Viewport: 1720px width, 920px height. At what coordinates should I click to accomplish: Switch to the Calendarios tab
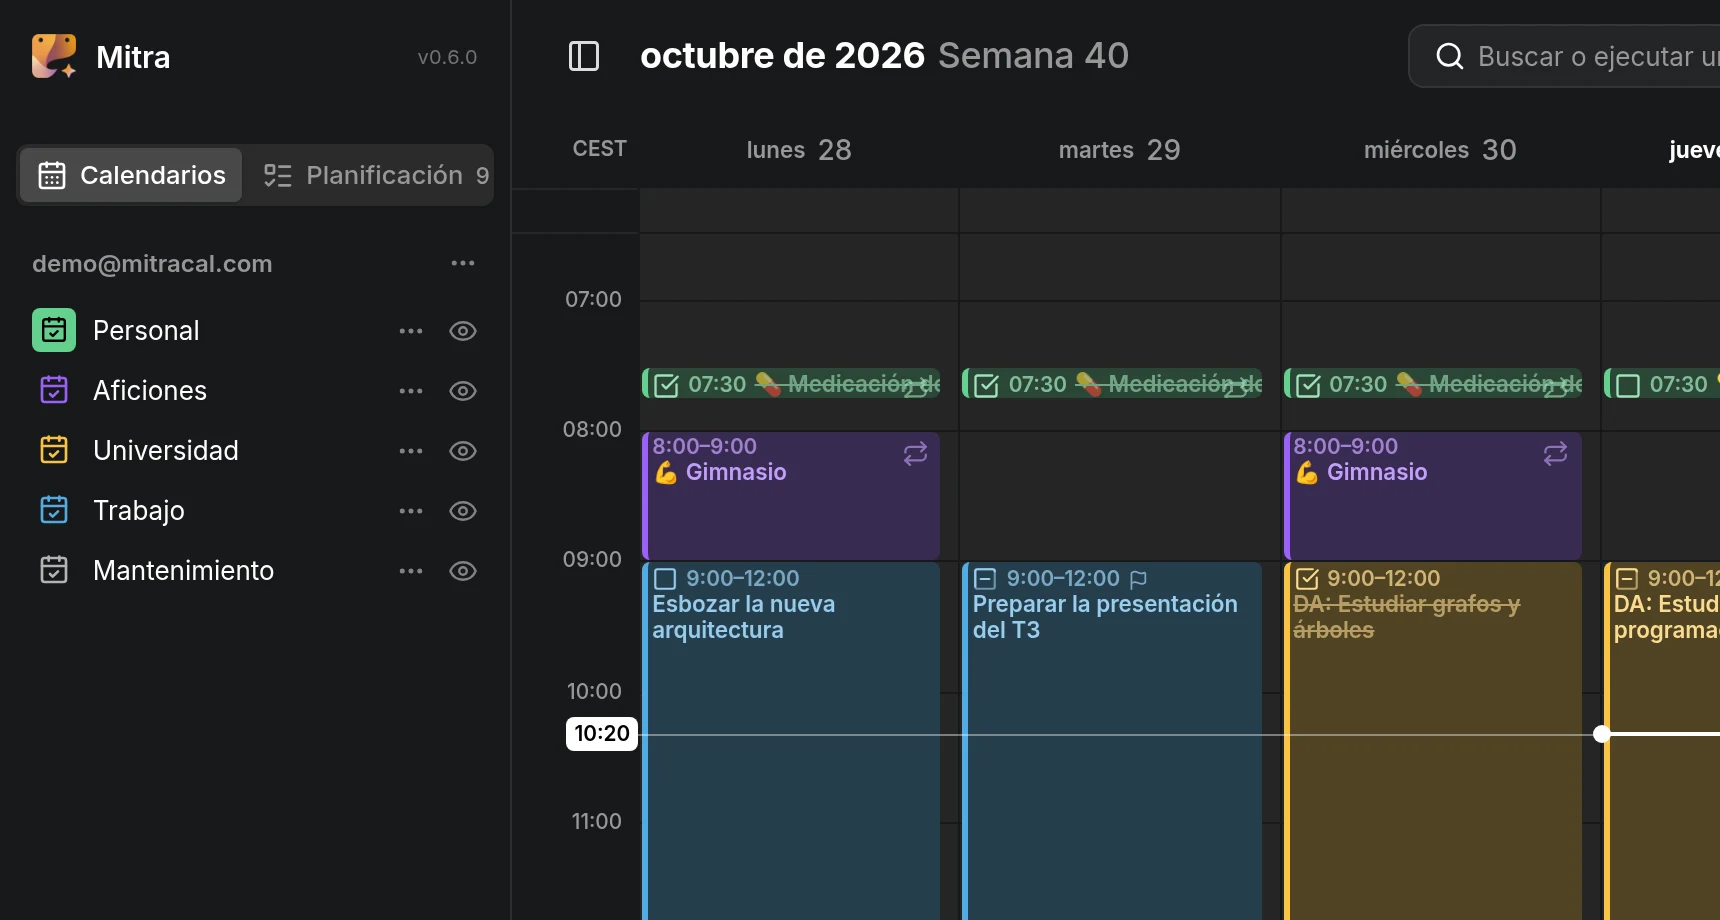tap(131, 175)
